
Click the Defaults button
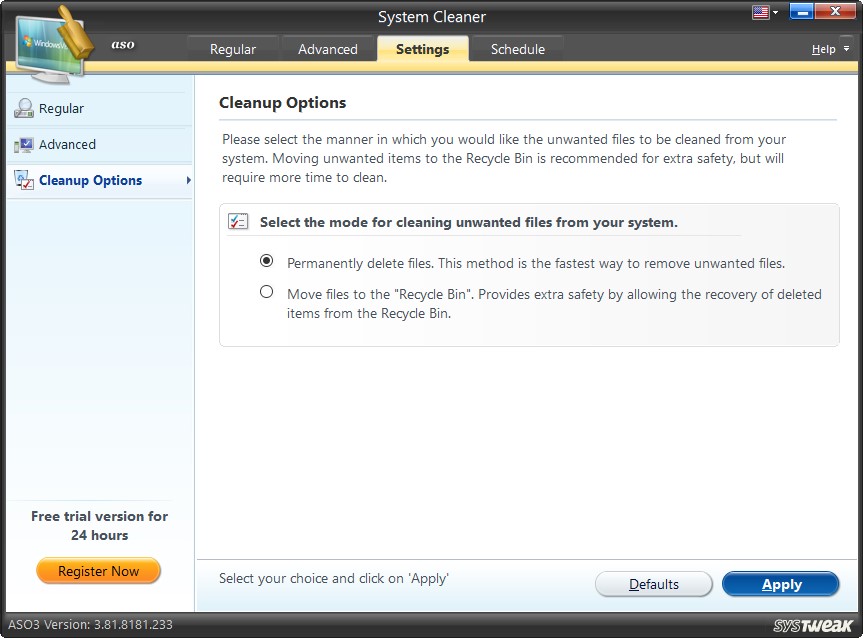click(654, 584)
